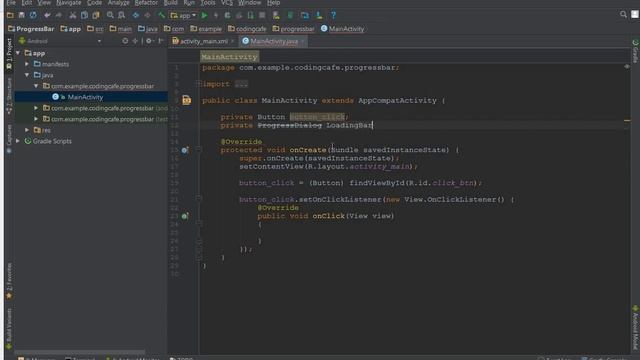The height and width of the screenshot is (360, 640).
Task: Click override gutter icon beside onCreate
Action: point(185,150)
